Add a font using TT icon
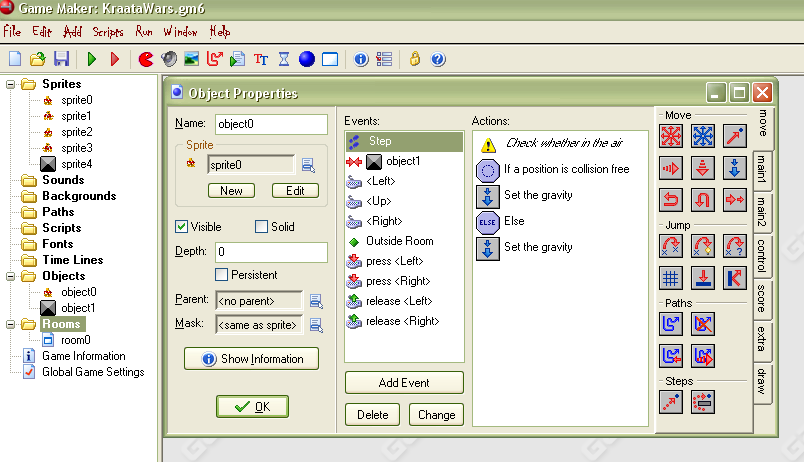This screenshot has height=462, width=804. pos(261,59)
